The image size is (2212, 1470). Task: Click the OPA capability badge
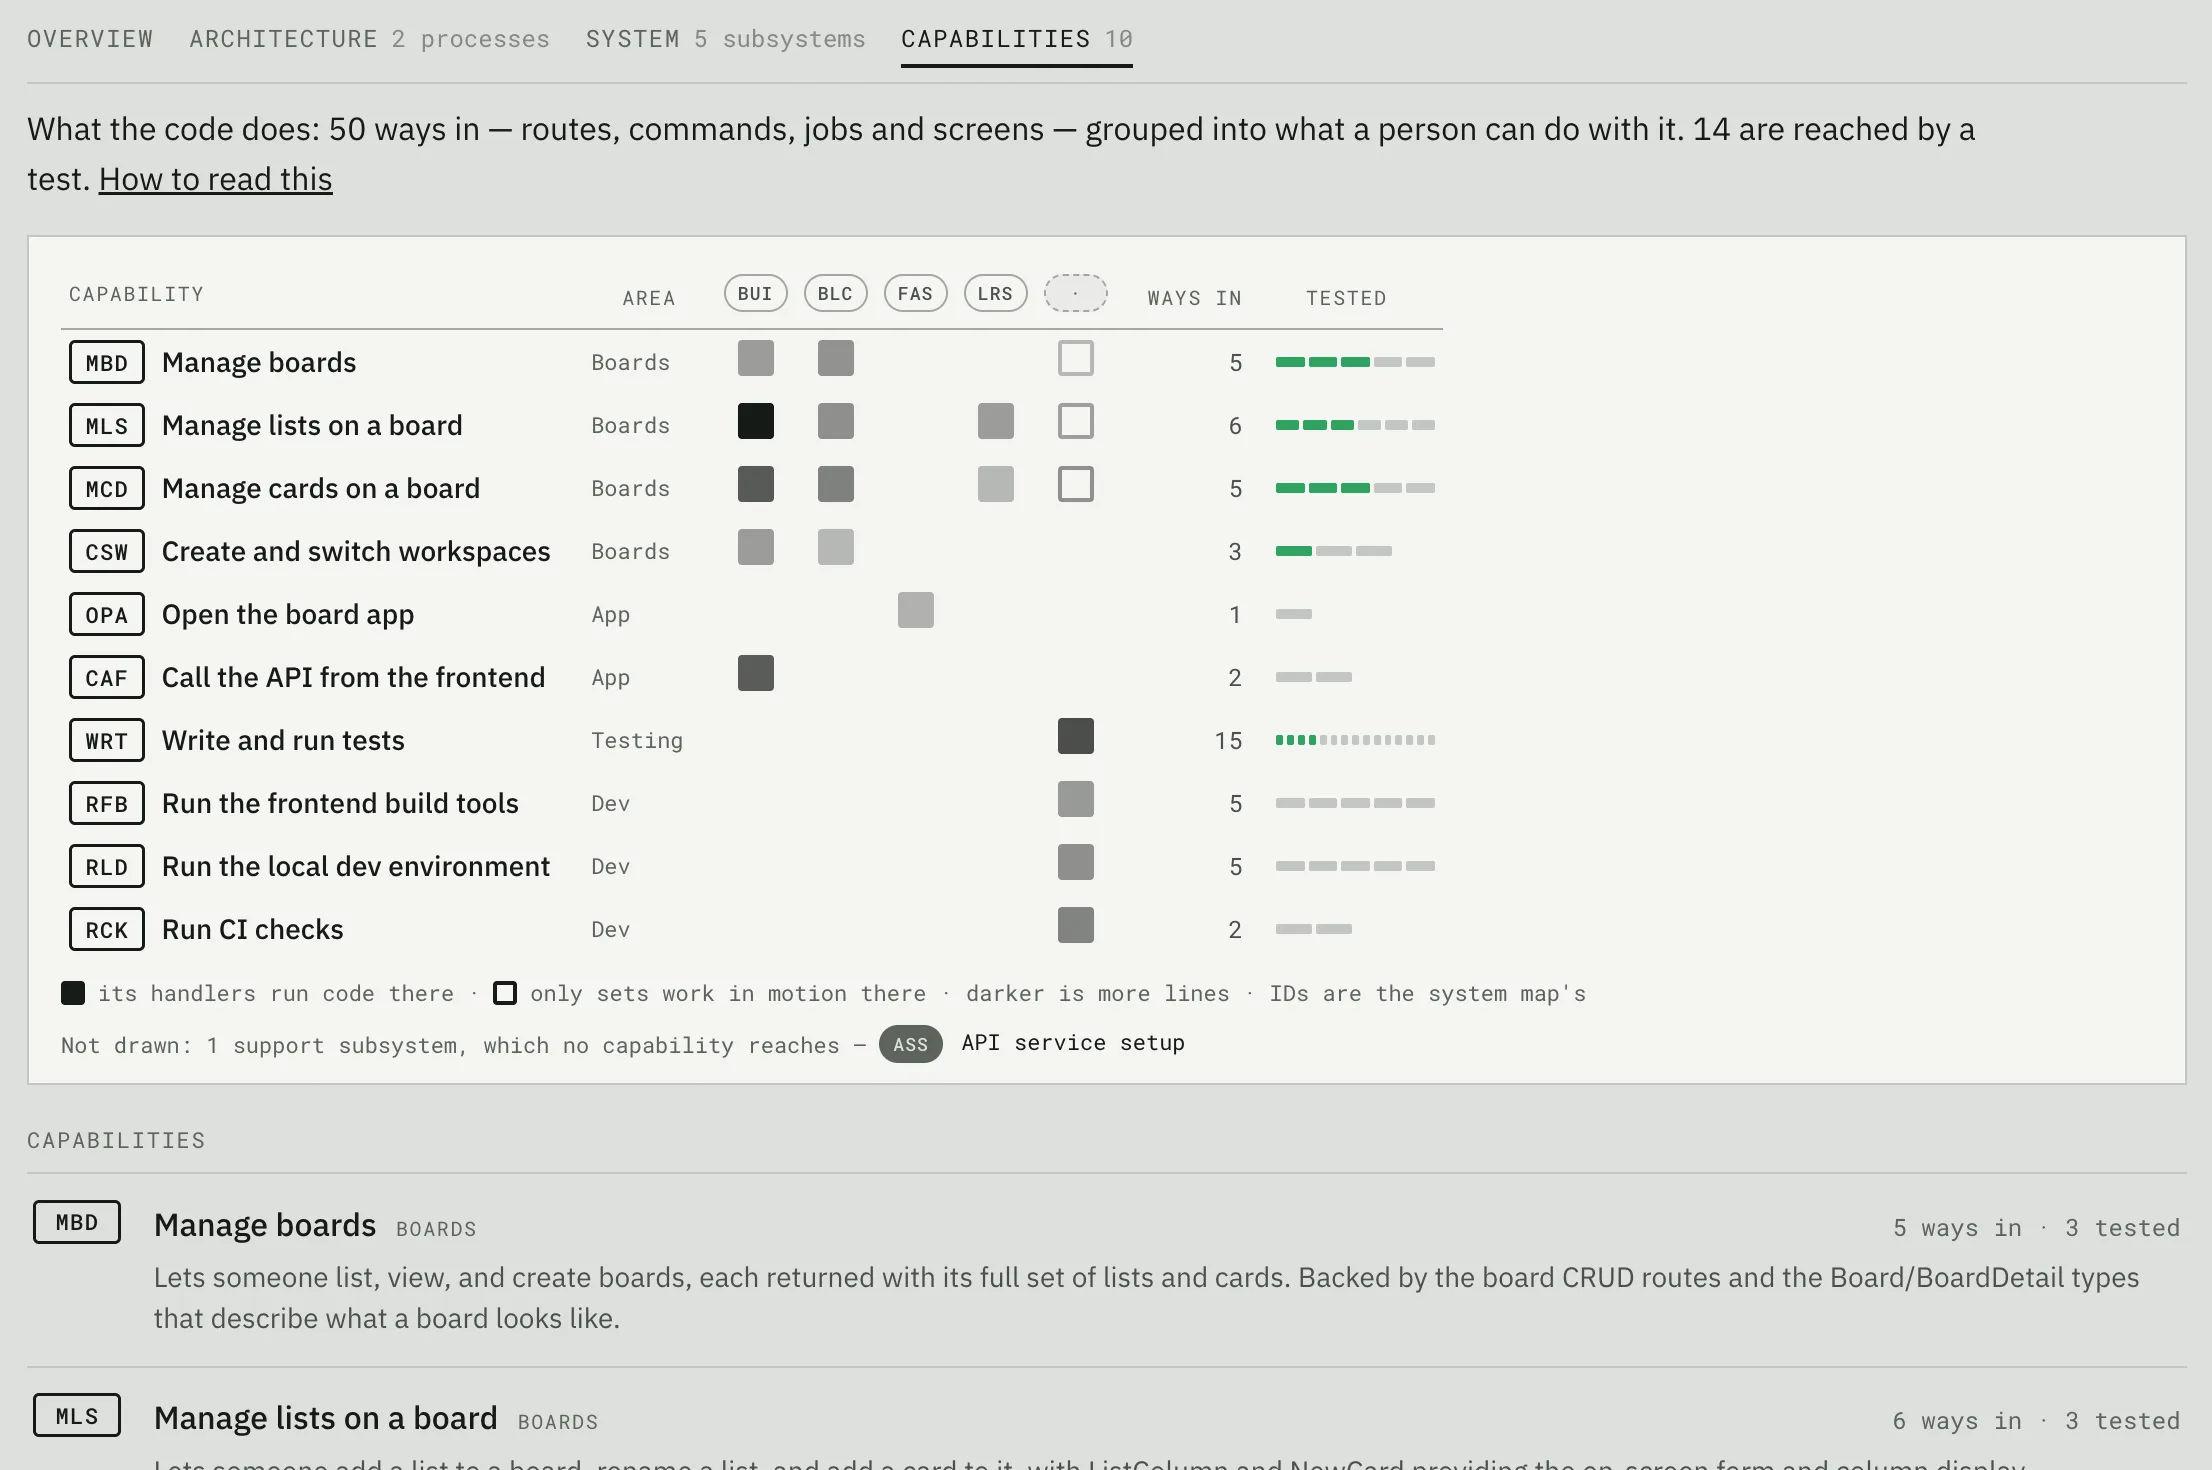click(x=107, y=614)
